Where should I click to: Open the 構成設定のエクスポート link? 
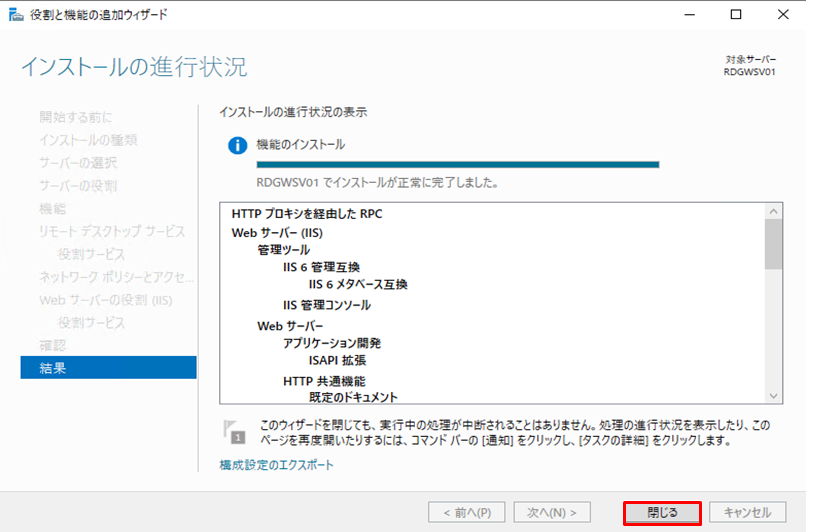277,465
